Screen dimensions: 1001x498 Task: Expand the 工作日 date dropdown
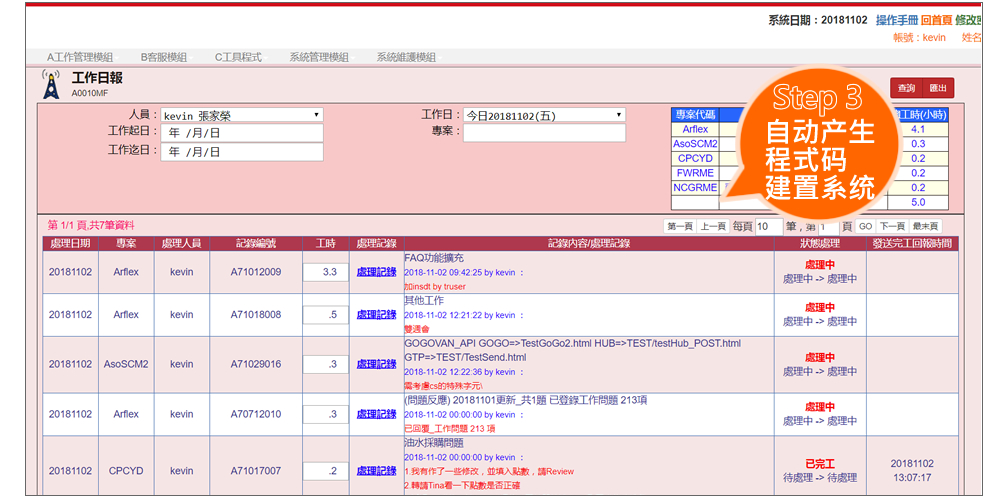click(544, 116)
